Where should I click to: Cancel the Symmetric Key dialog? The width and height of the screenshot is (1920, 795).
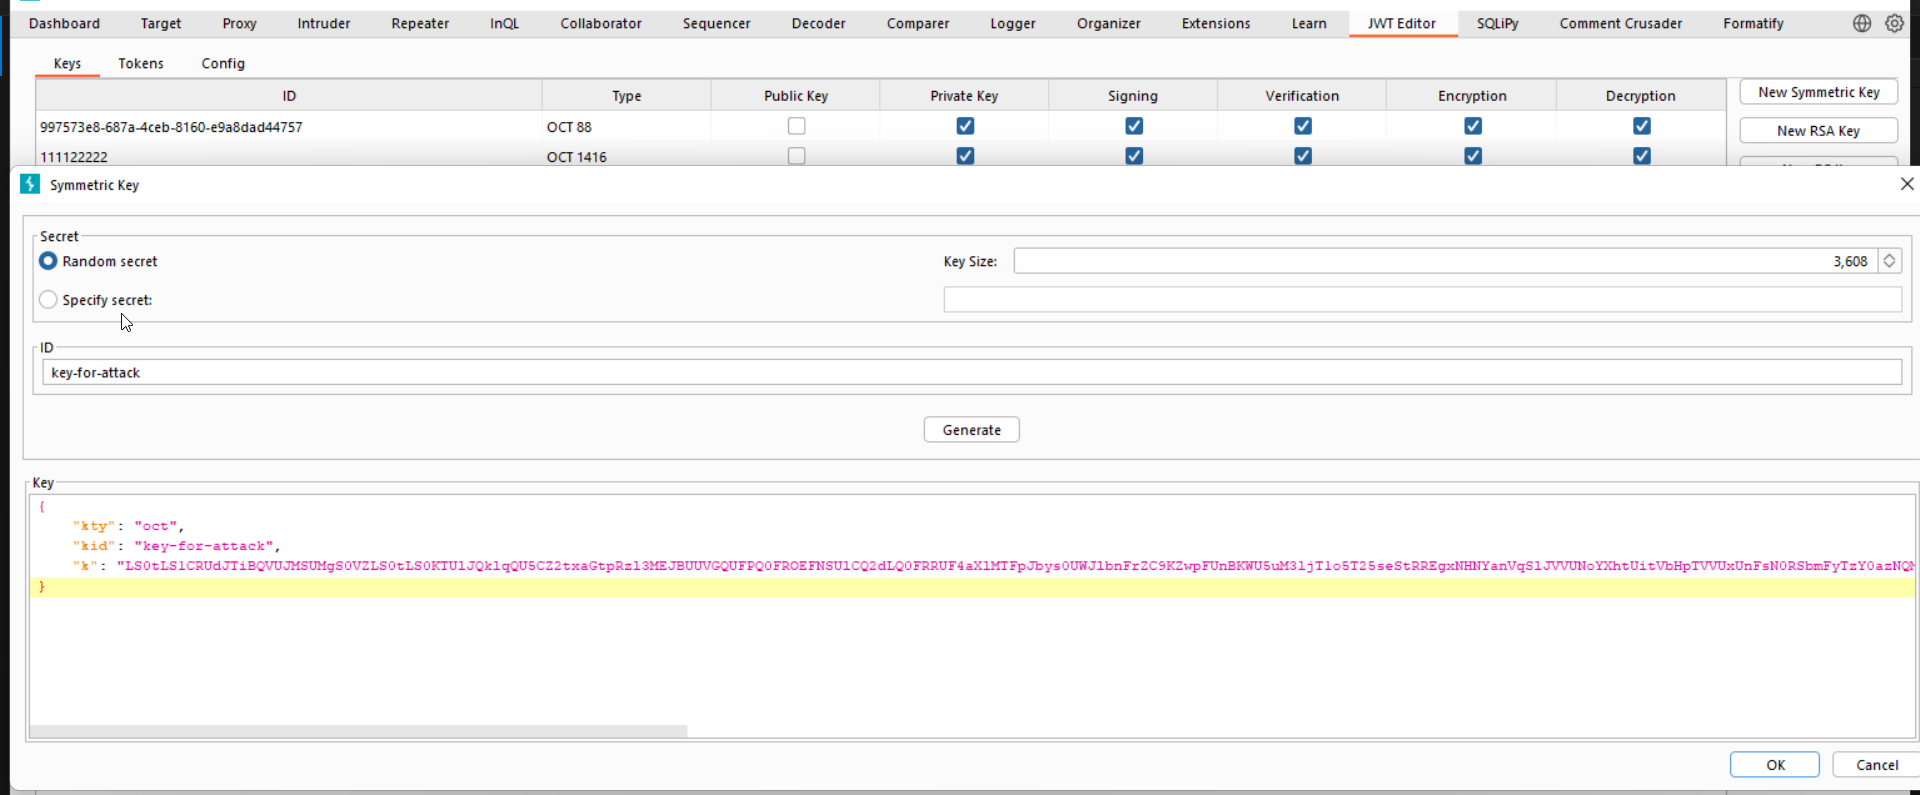tap(1876, 765)
